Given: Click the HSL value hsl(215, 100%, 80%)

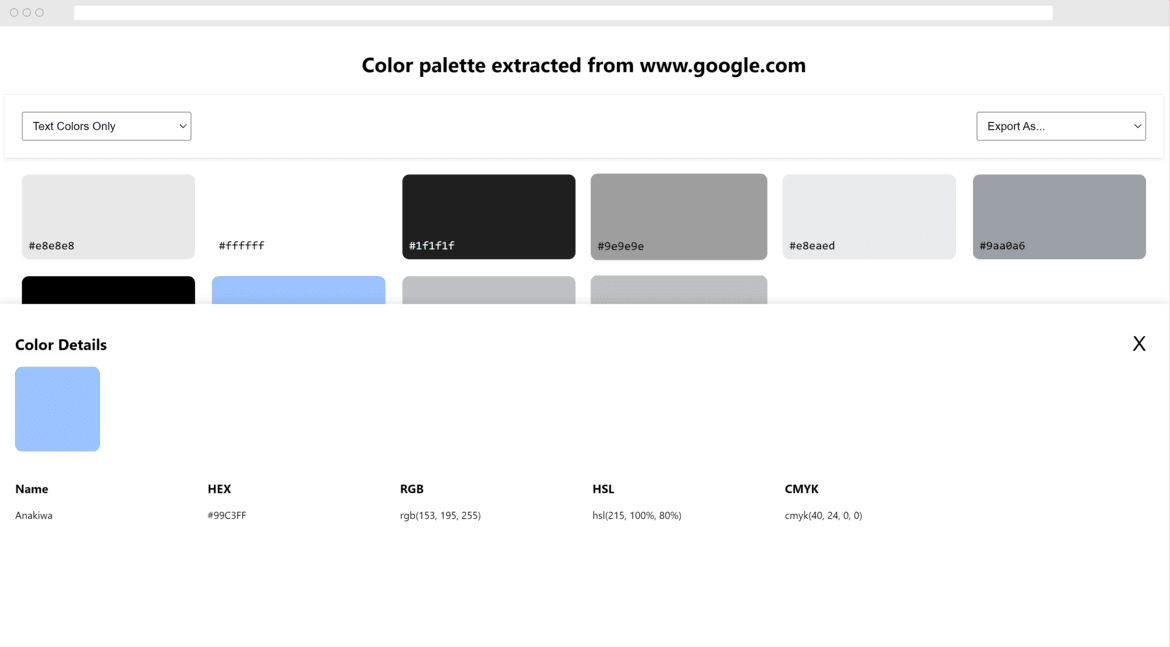Looking at the screenshot, I should (636, 516).
